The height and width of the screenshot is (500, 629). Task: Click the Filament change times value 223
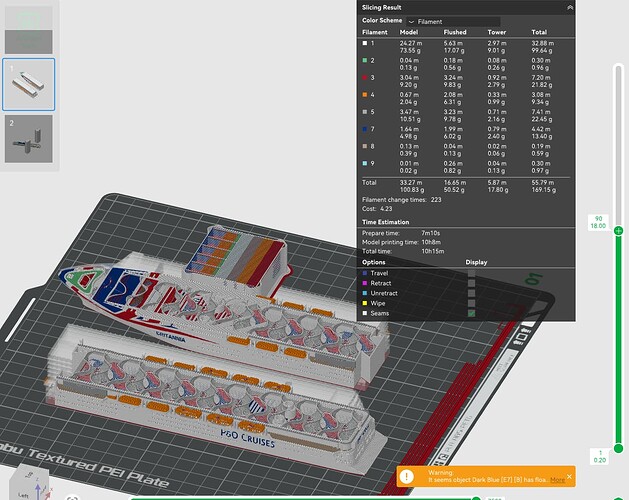pyautogui.click(x=436, y=199)
